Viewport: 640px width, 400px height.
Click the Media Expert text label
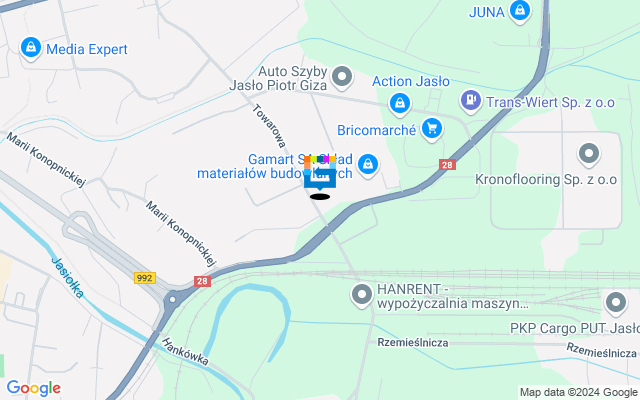click(87, 49)
